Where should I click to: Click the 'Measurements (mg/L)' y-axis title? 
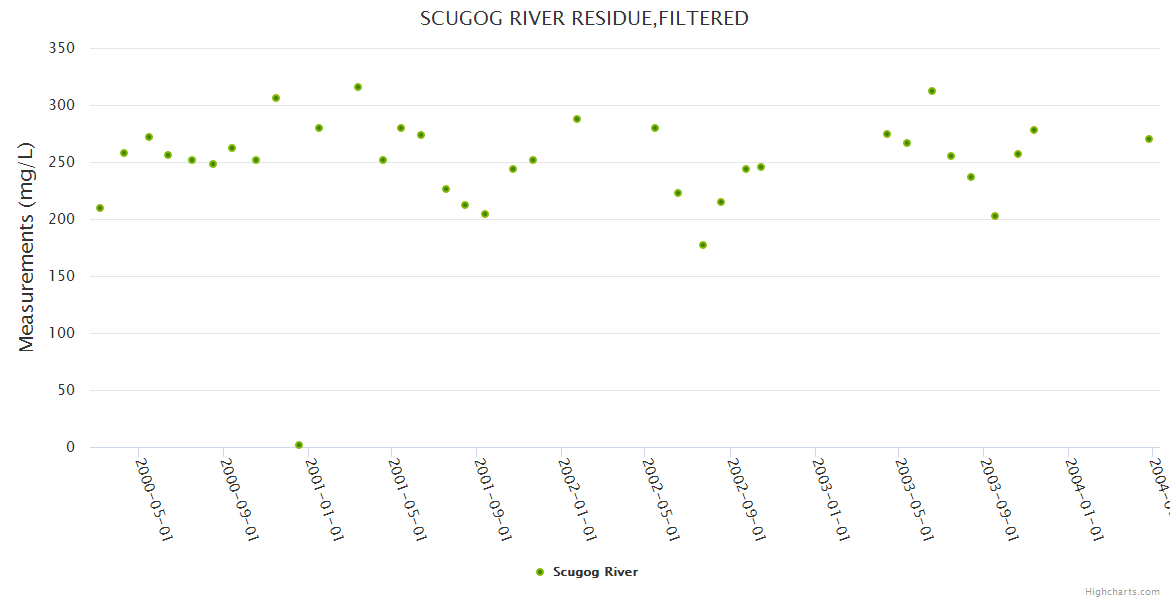(27, 247)
